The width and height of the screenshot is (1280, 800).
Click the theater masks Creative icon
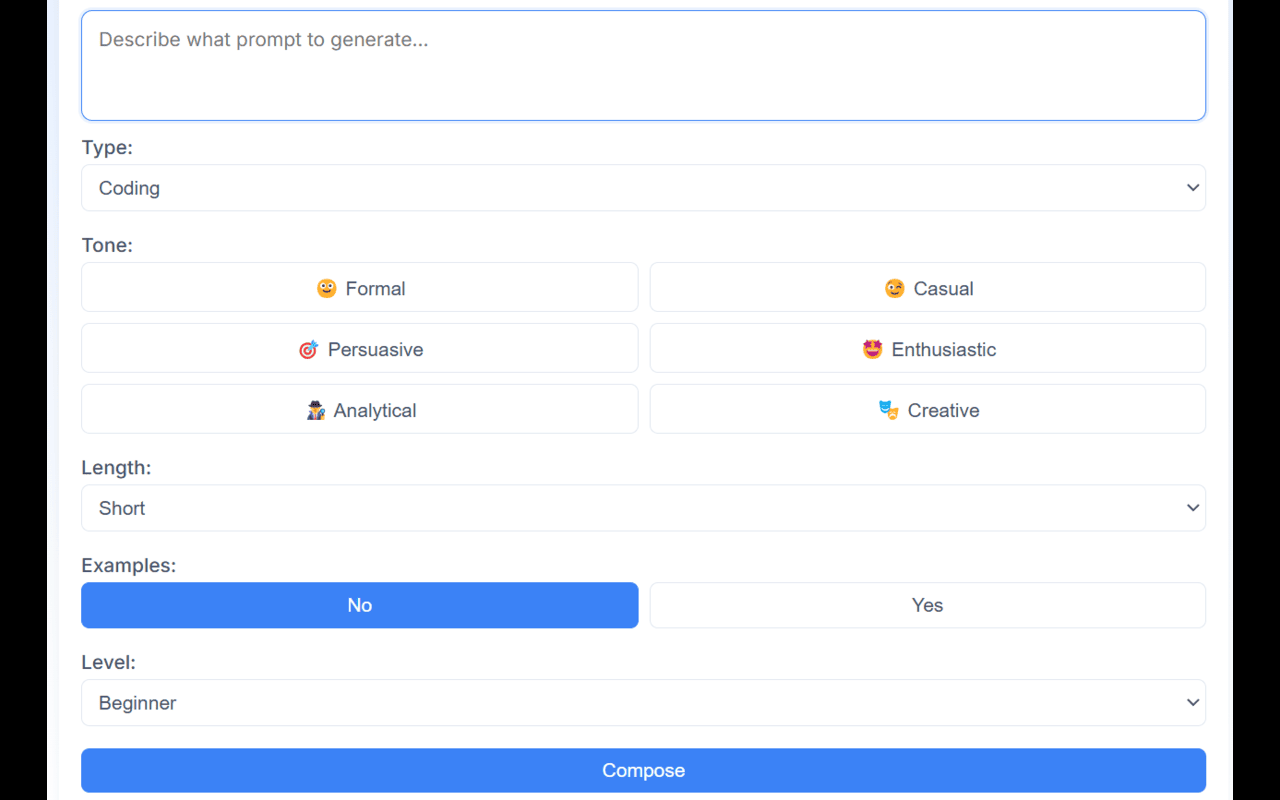[887, 409]
